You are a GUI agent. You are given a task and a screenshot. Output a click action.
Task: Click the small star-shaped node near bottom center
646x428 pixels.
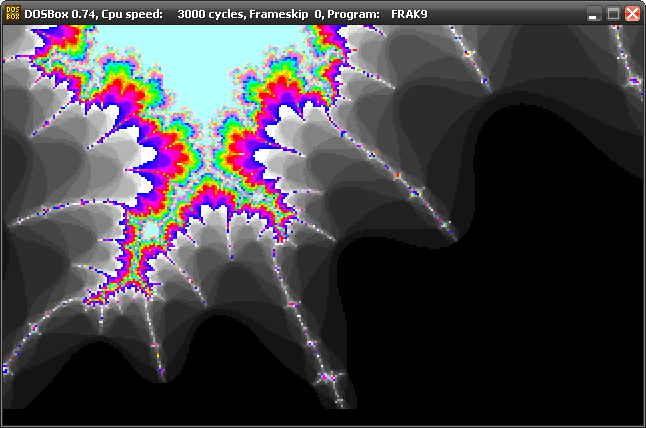[x=330, y=379]
